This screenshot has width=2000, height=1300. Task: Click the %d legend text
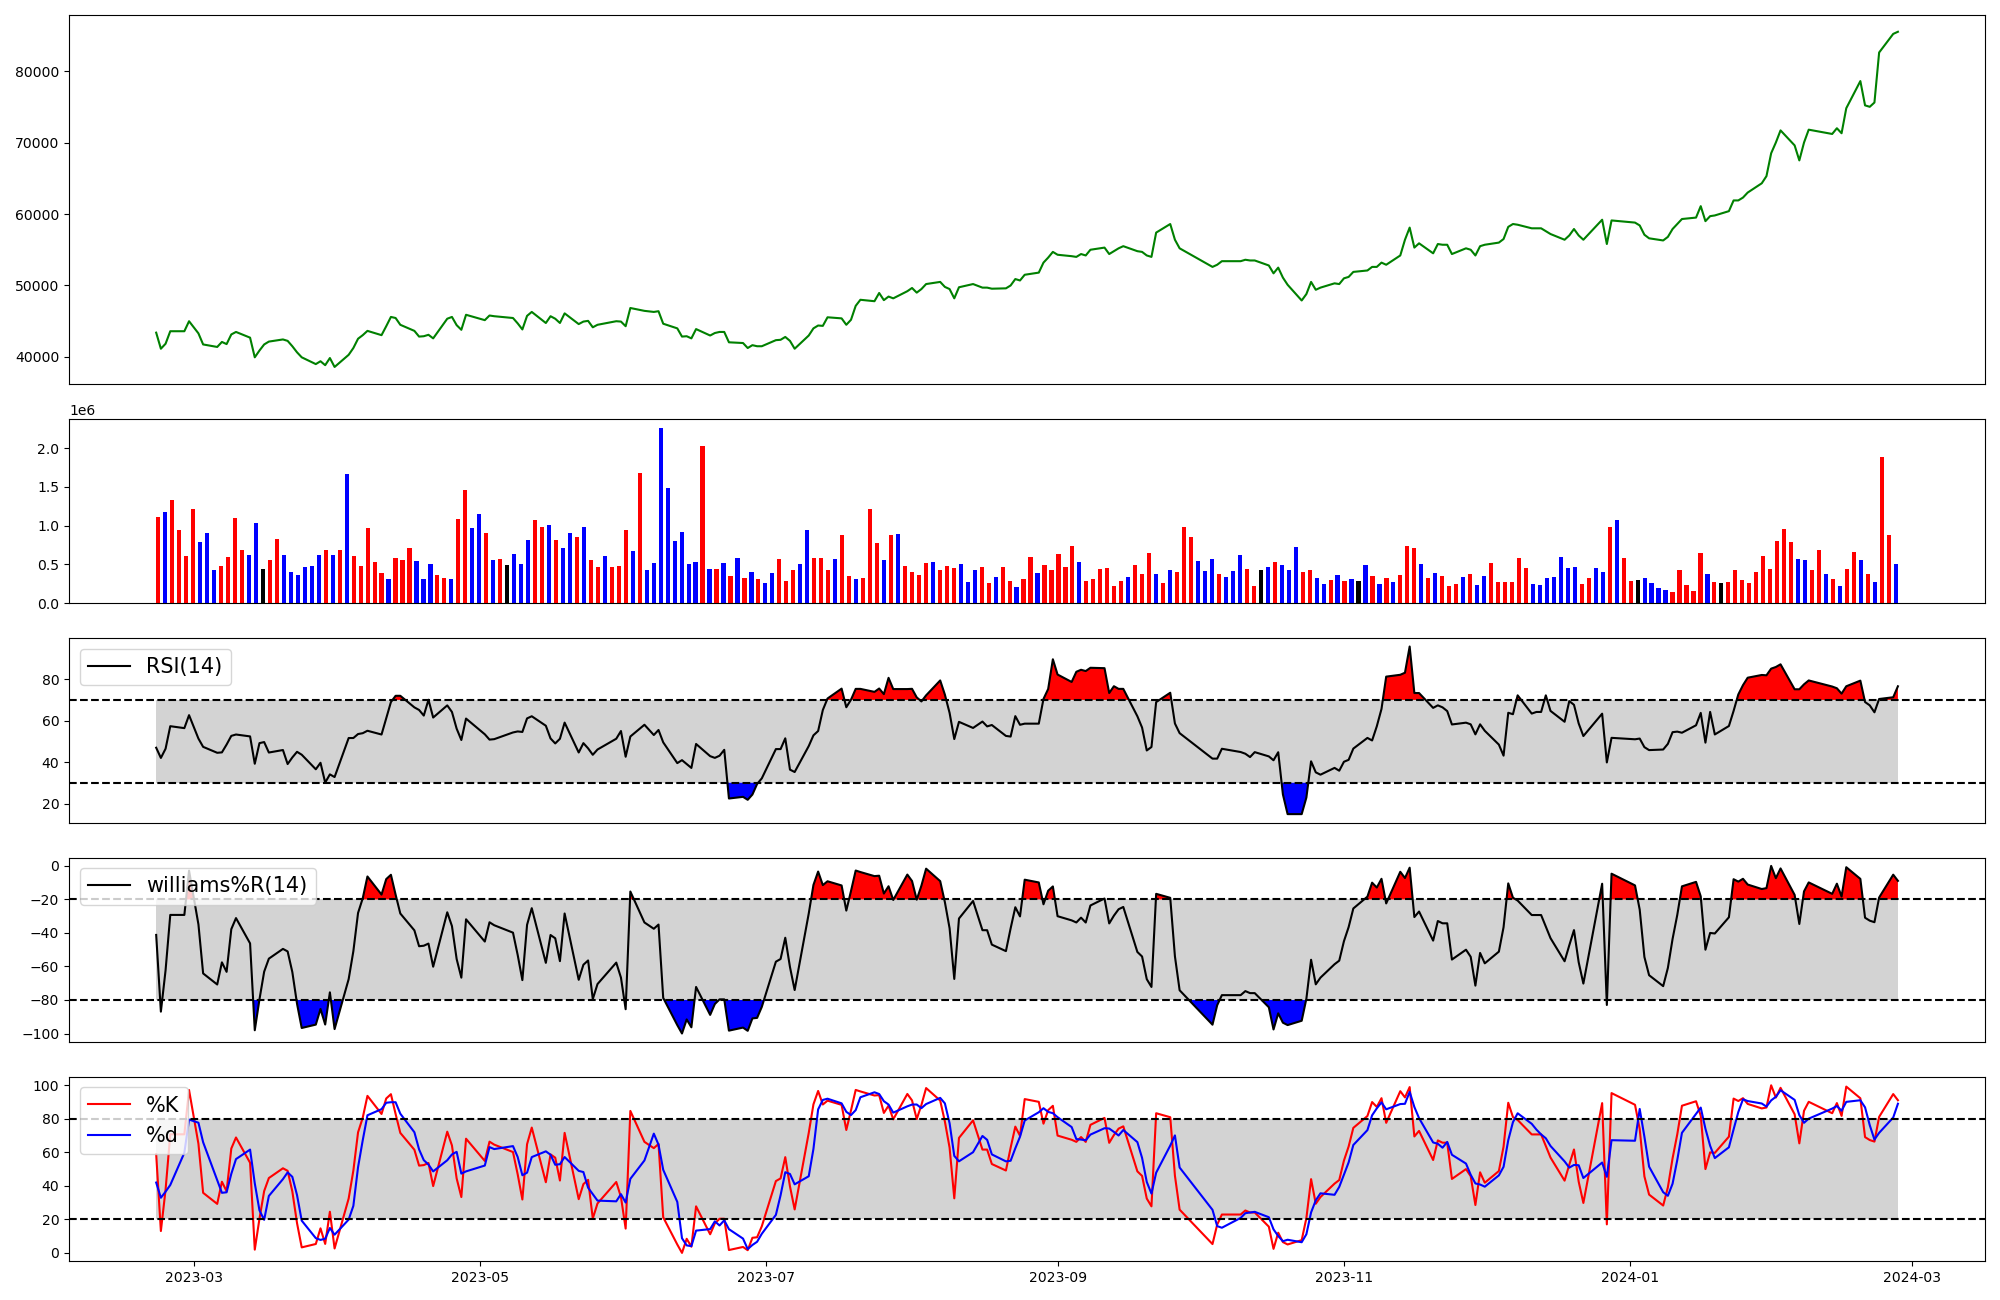click(162, 1135)
